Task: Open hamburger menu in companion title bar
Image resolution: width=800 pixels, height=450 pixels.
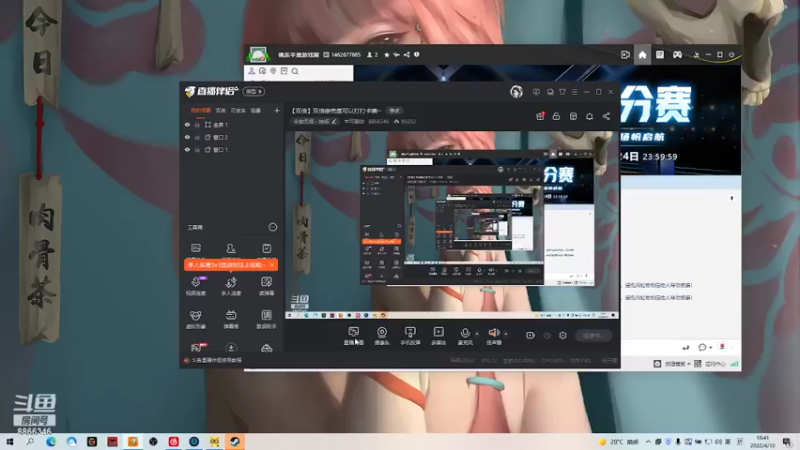Action: tap(574, 92)
